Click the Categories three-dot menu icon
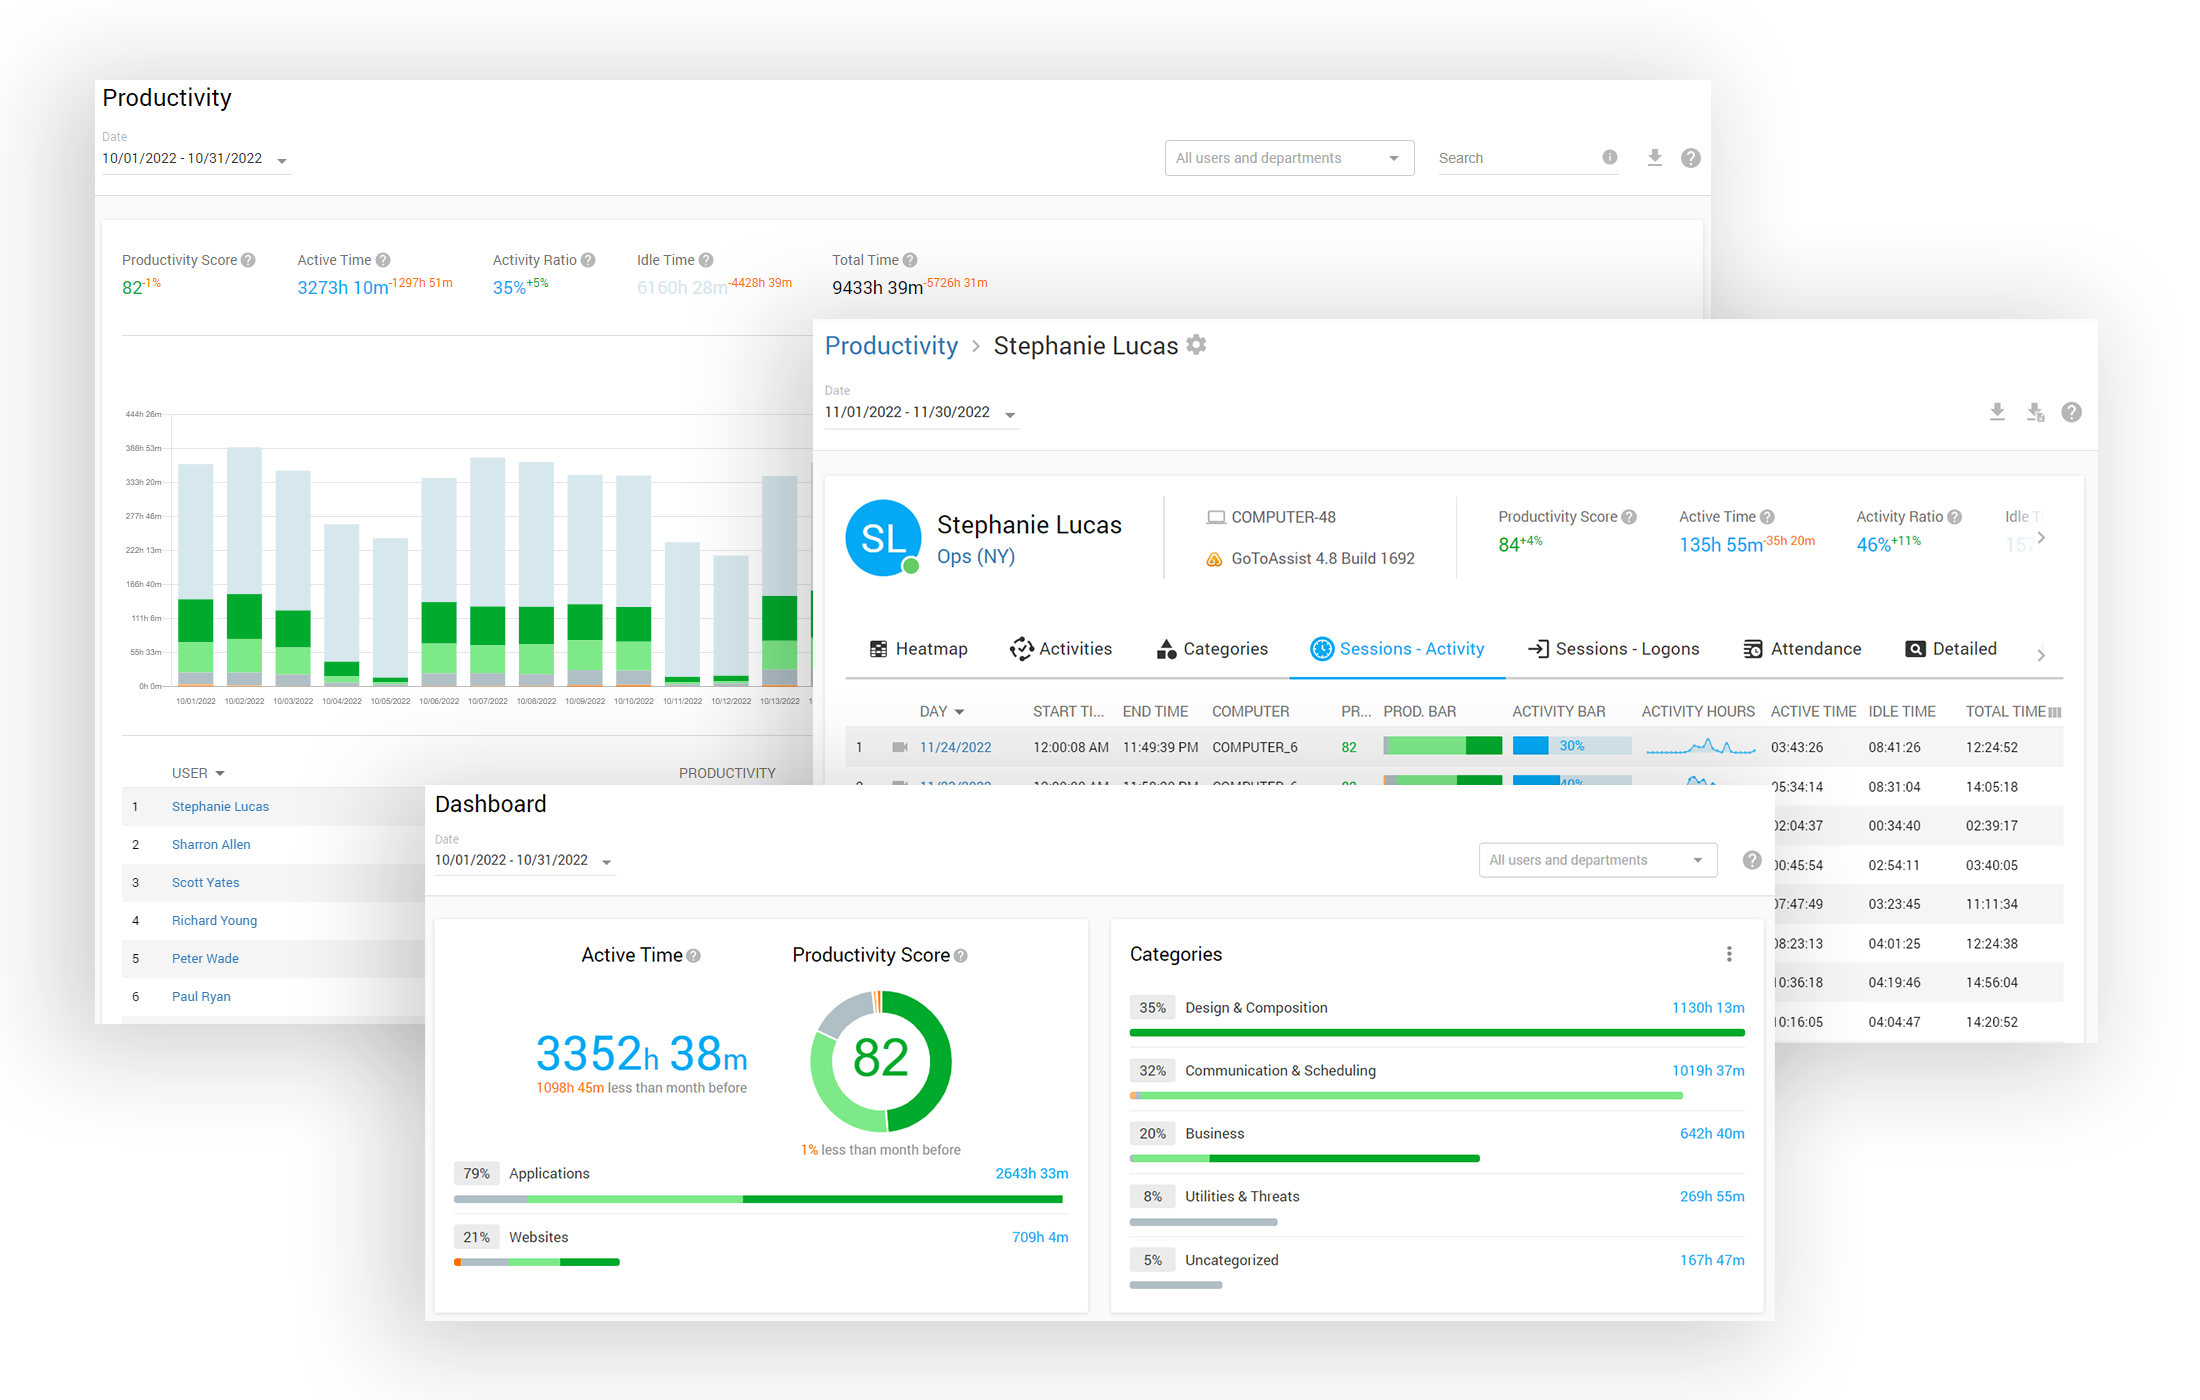The height and width of the screenshot is (1400, 2200). (1728, 954)
